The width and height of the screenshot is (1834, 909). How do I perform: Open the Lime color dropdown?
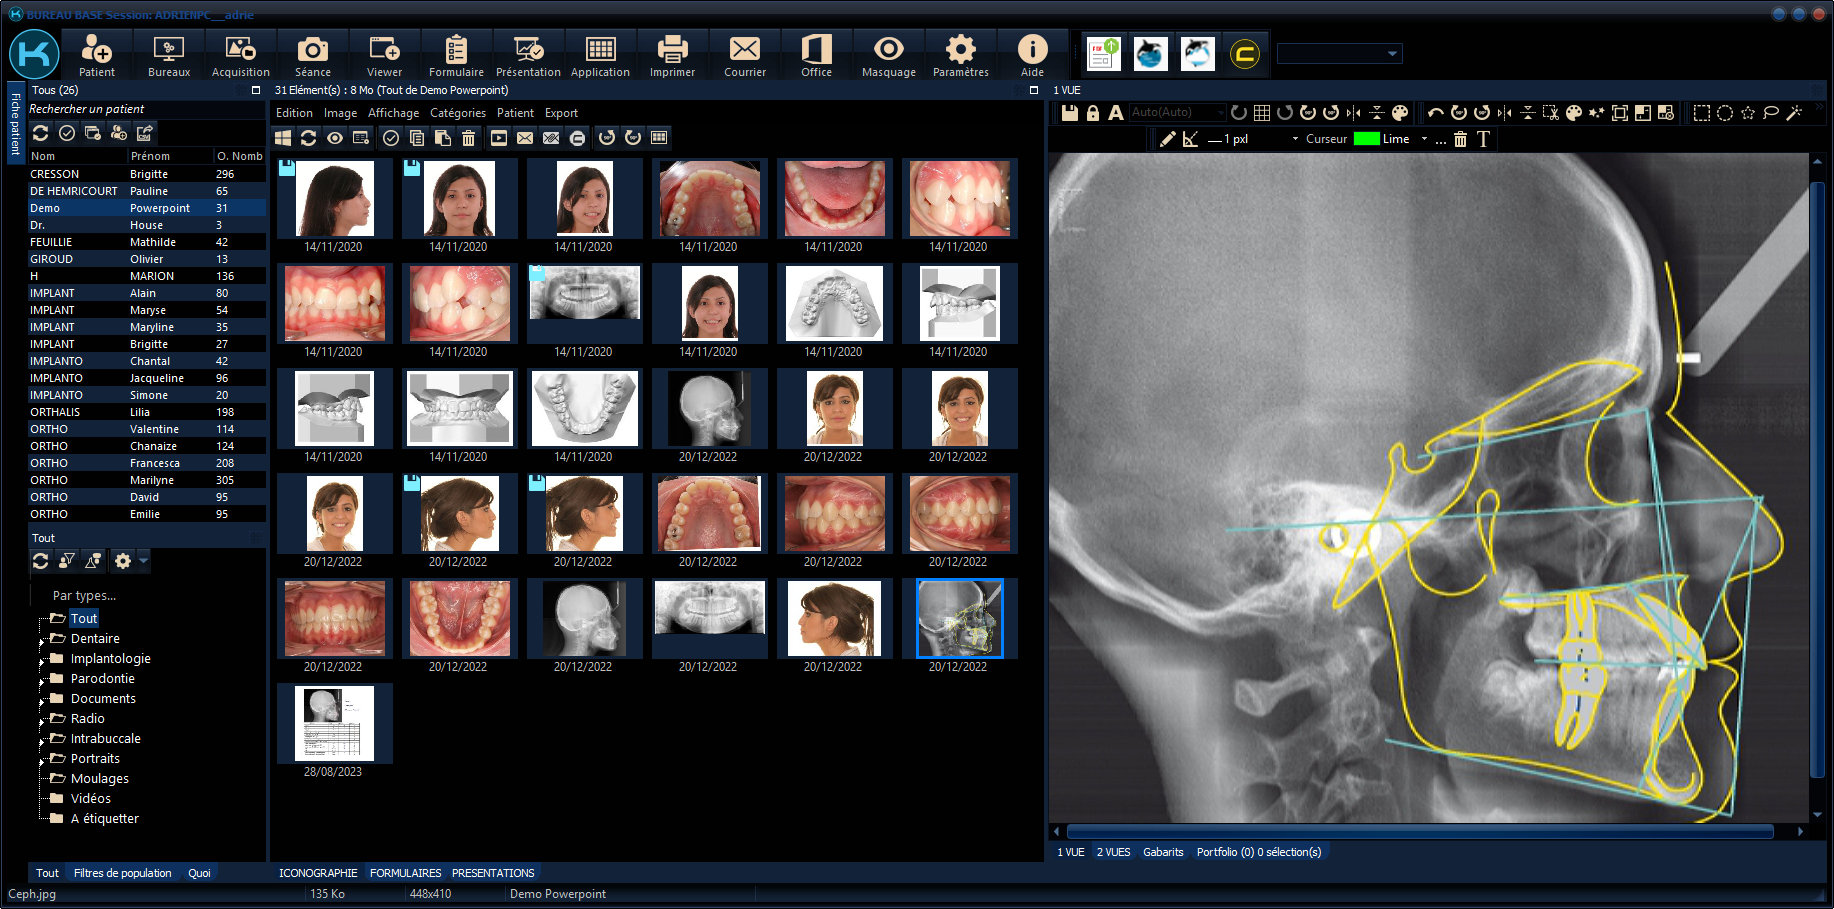(1424, 139)
